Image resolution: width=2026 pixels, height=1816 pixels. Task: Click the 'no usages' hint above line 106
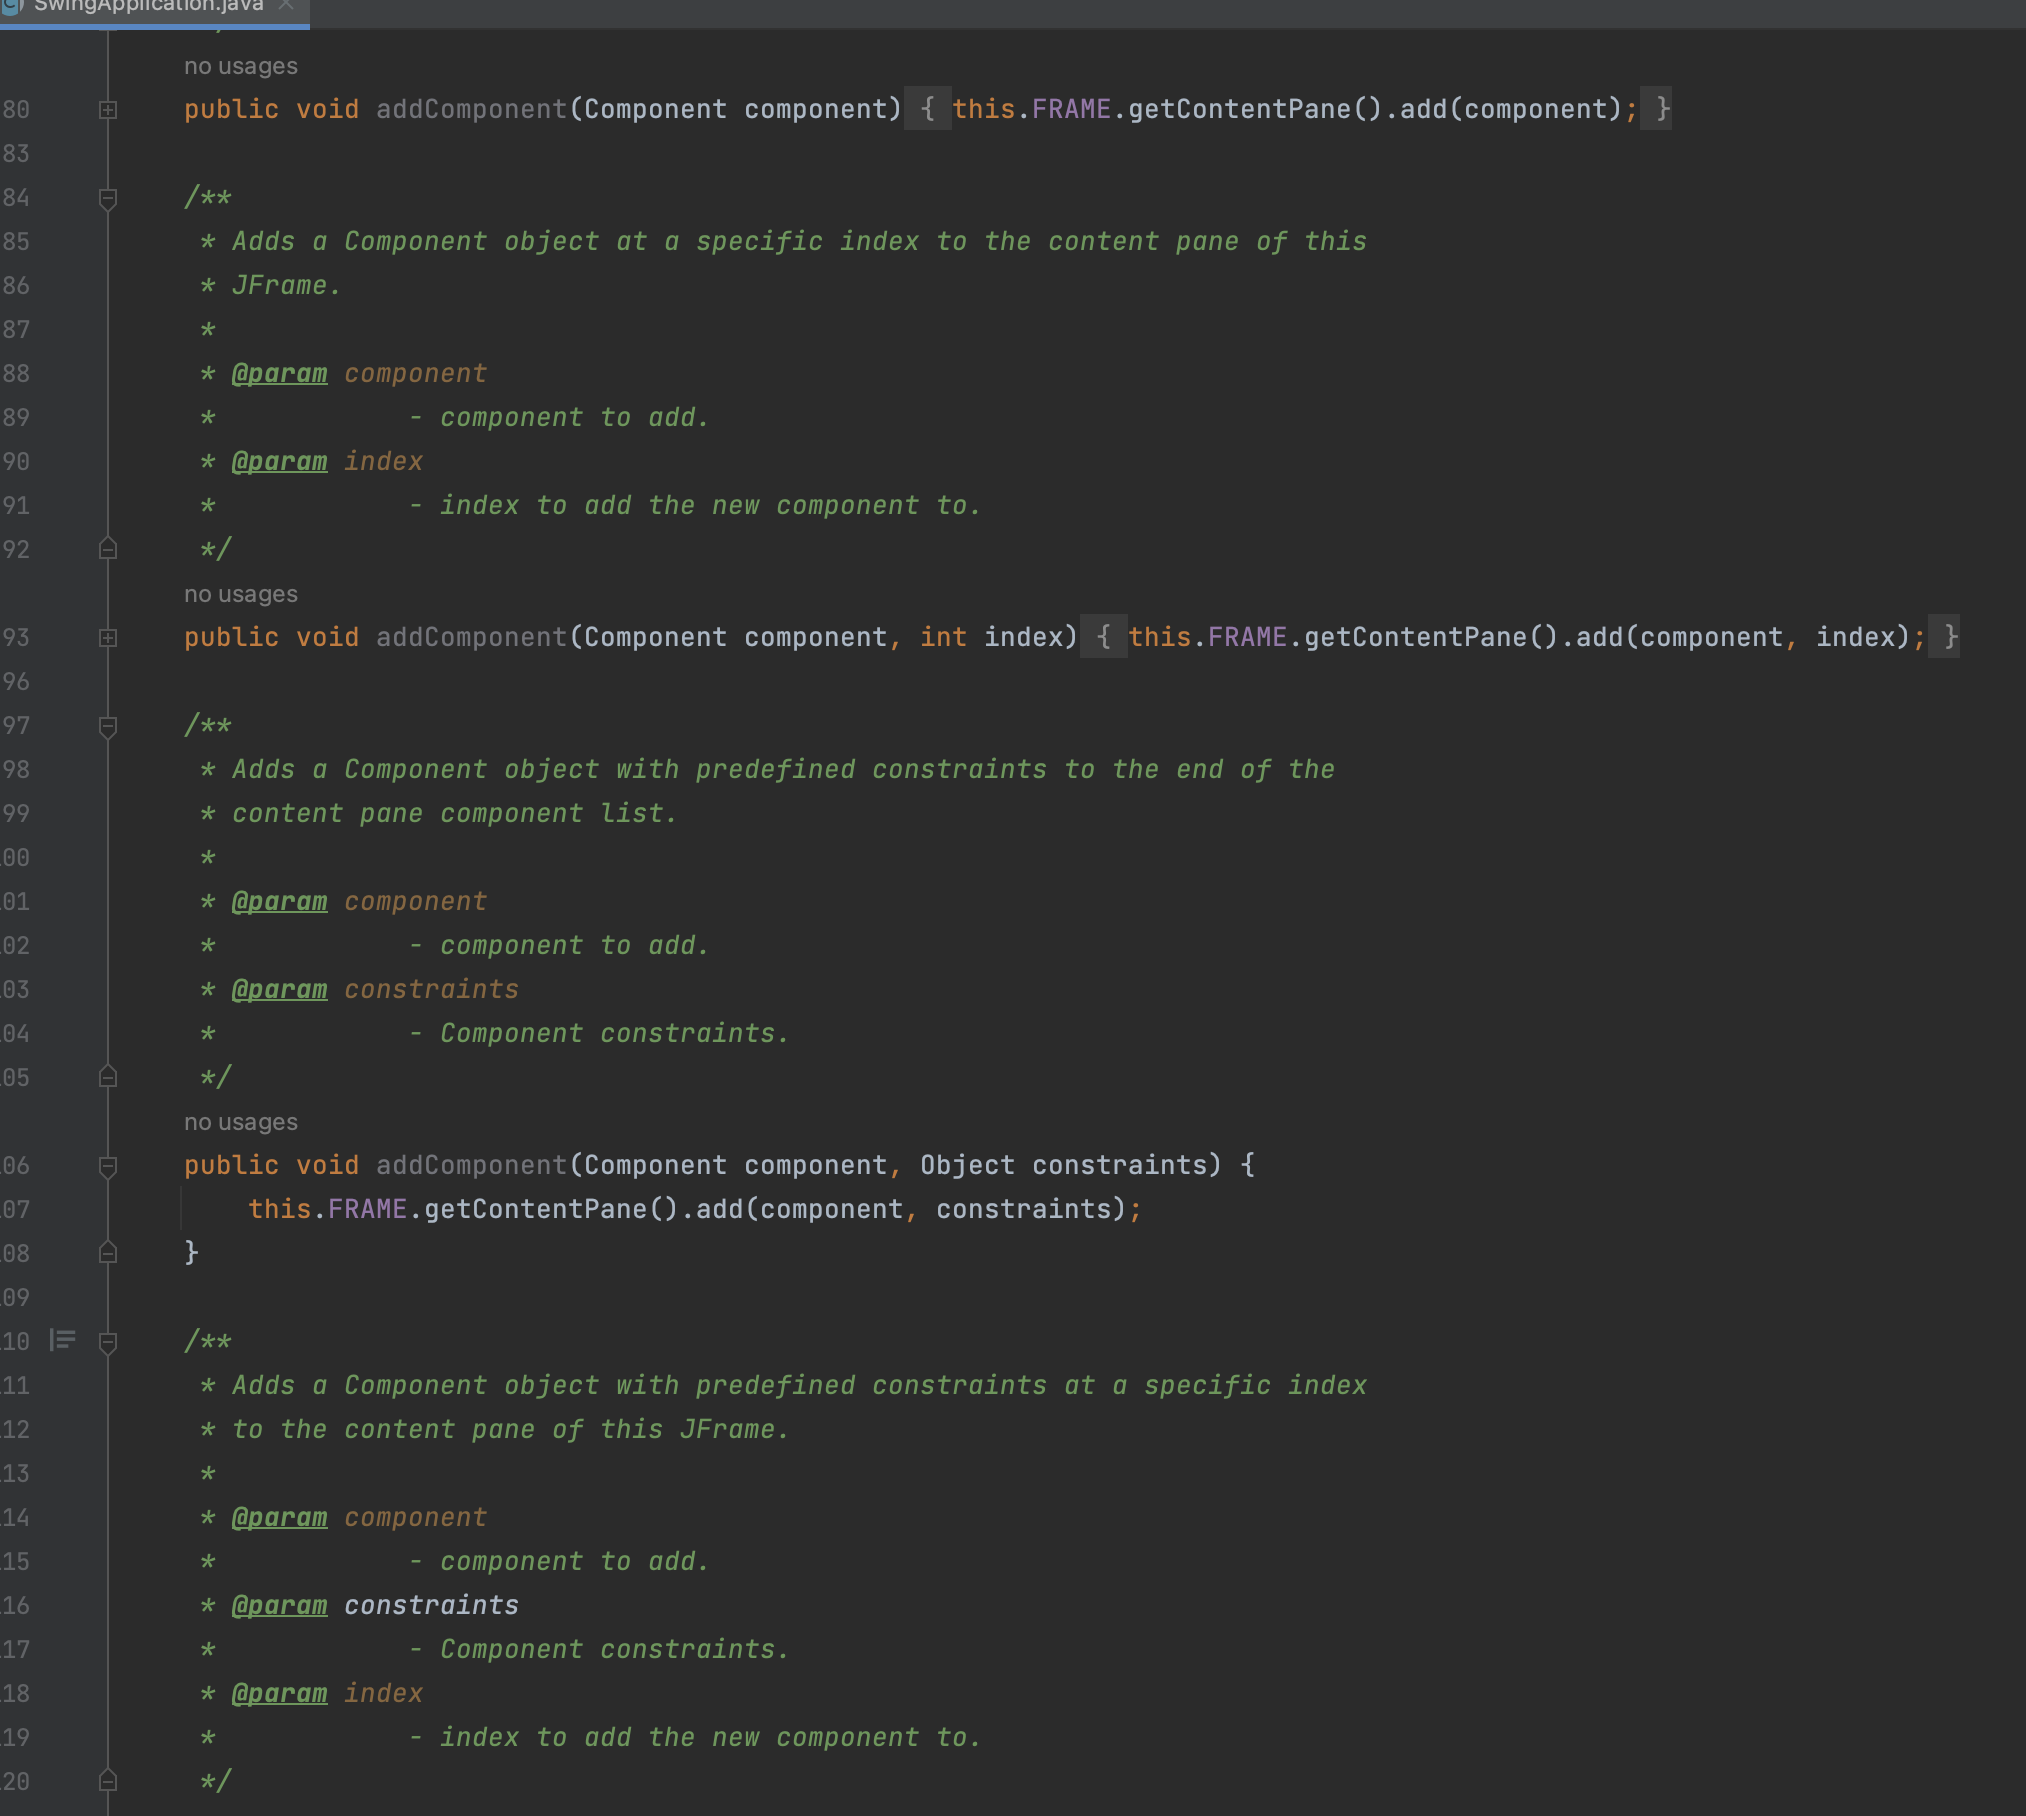pyautogui.click(x=239, y=1121)
